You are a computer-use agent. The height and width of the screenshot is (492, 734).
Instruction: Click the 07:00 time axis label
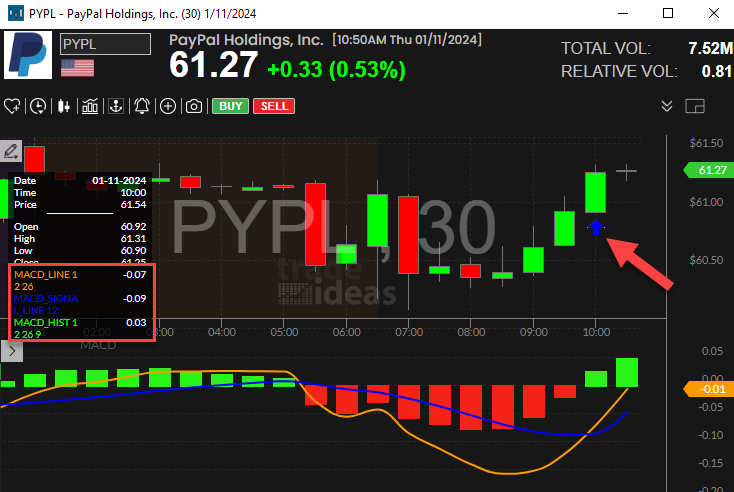(409, 332)
